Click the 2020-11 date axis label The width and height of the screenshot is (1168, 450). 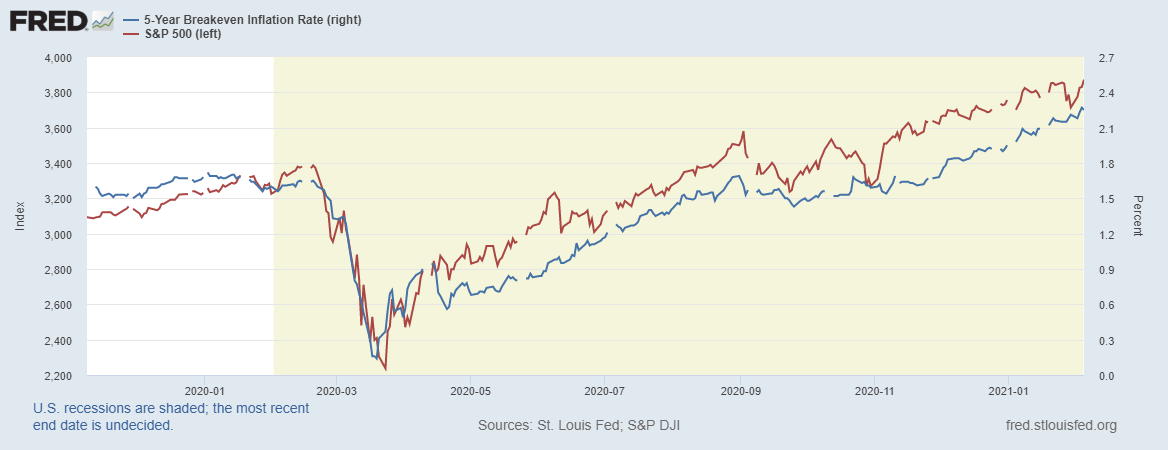click(x=874, y=389)
